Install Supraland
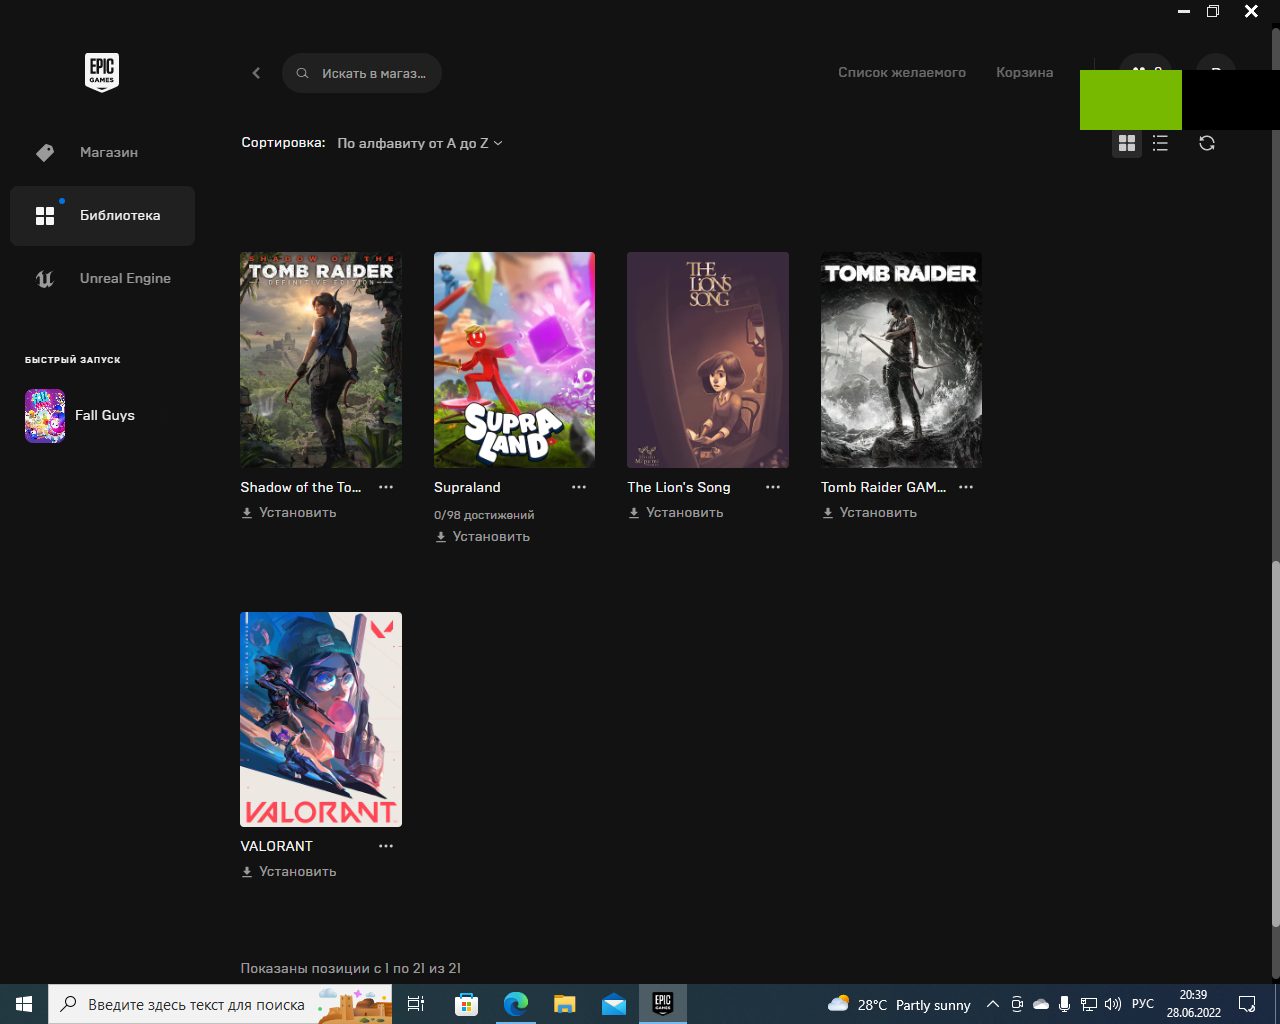 [x=482, y=537]
